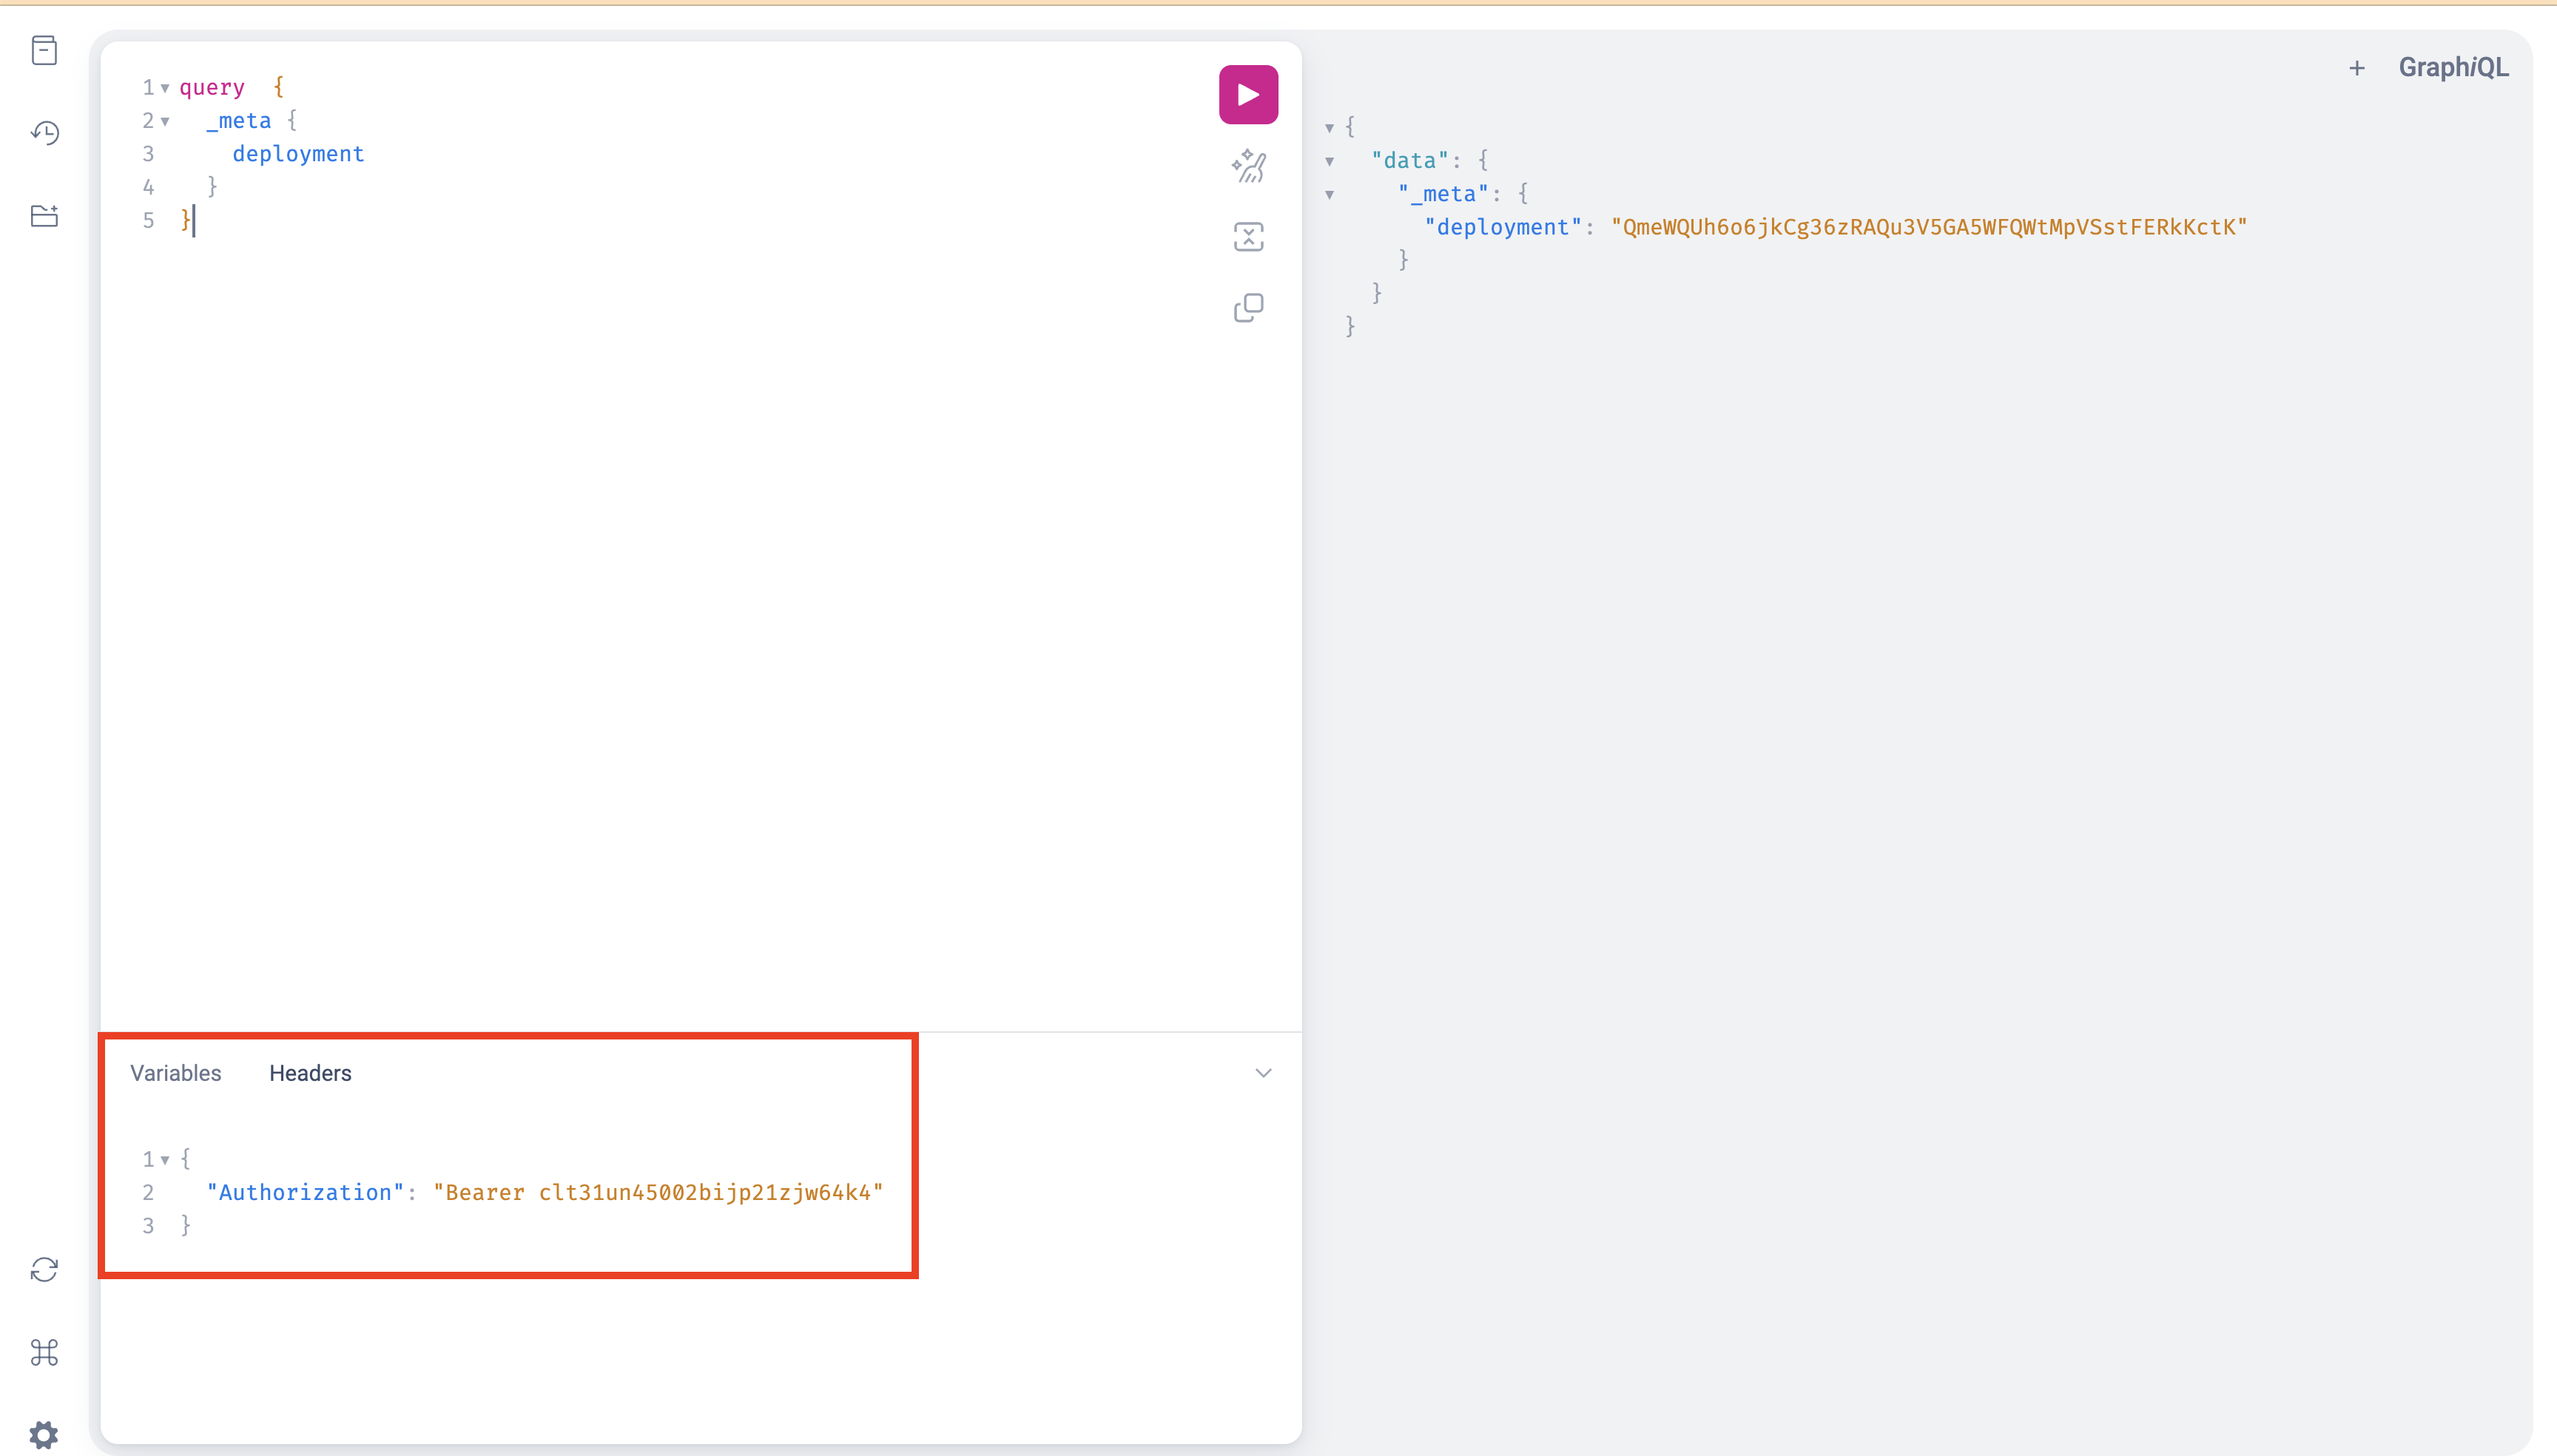
Task: Collapse the "_meta" object in response
Action: click(x=1330, y=195)
